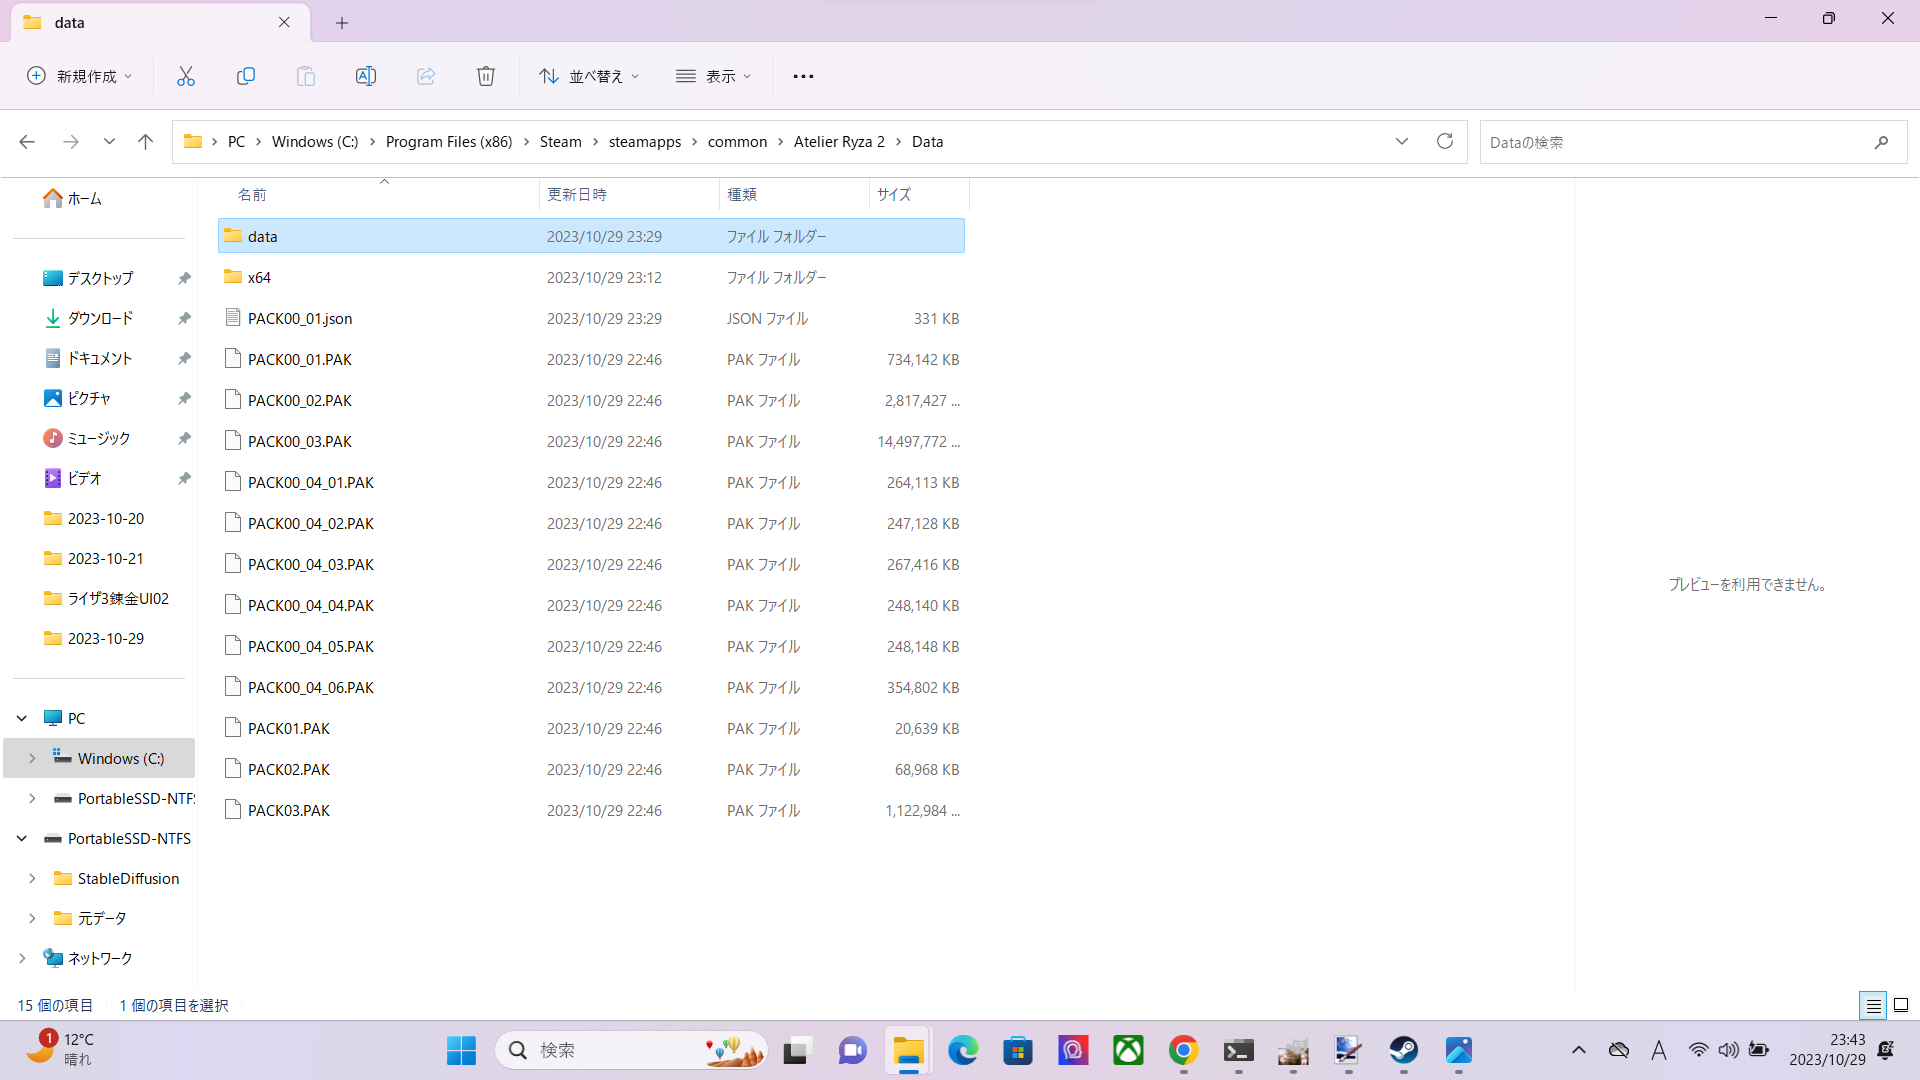Show hidden system tray icons
Image resolution: width=1920 pixels, height=1080 pixels.
point(1579,1050)
